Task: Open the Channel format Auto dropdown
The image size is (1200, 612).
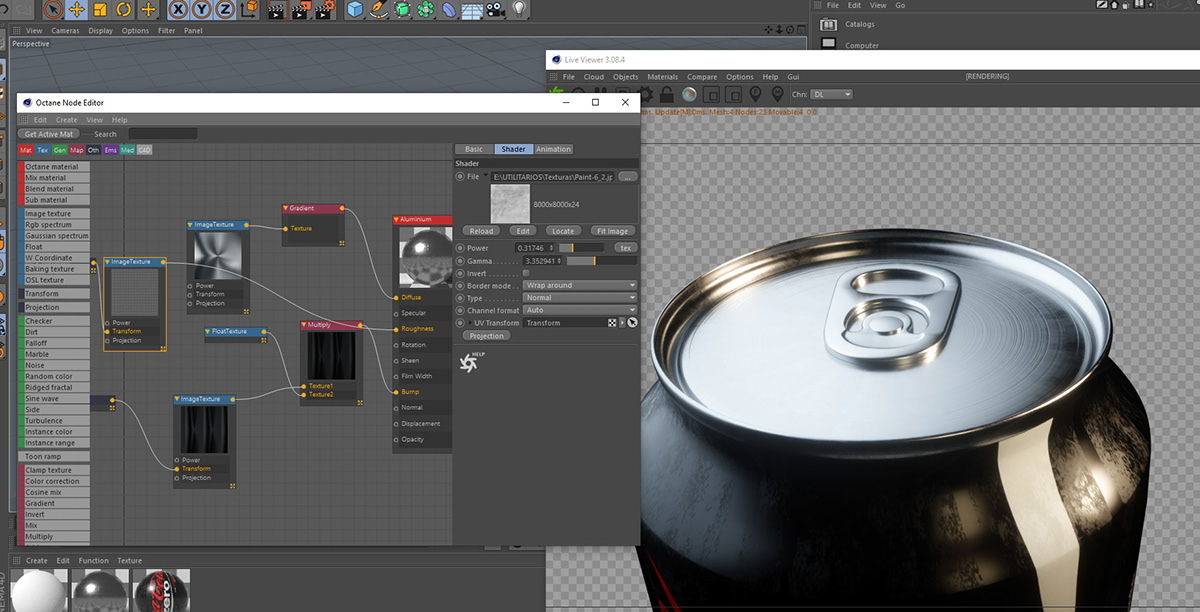Action: pos(580,310)
